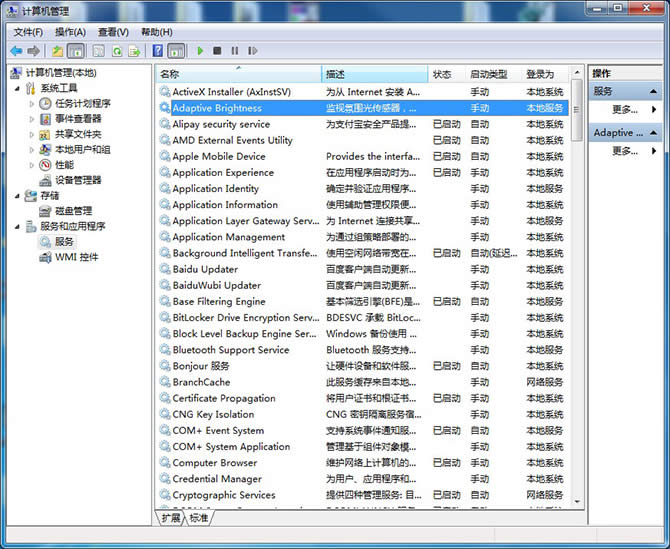670x549 pixels.
Task: Click the Back arrow in toolbar
Action: pos(16,50)
